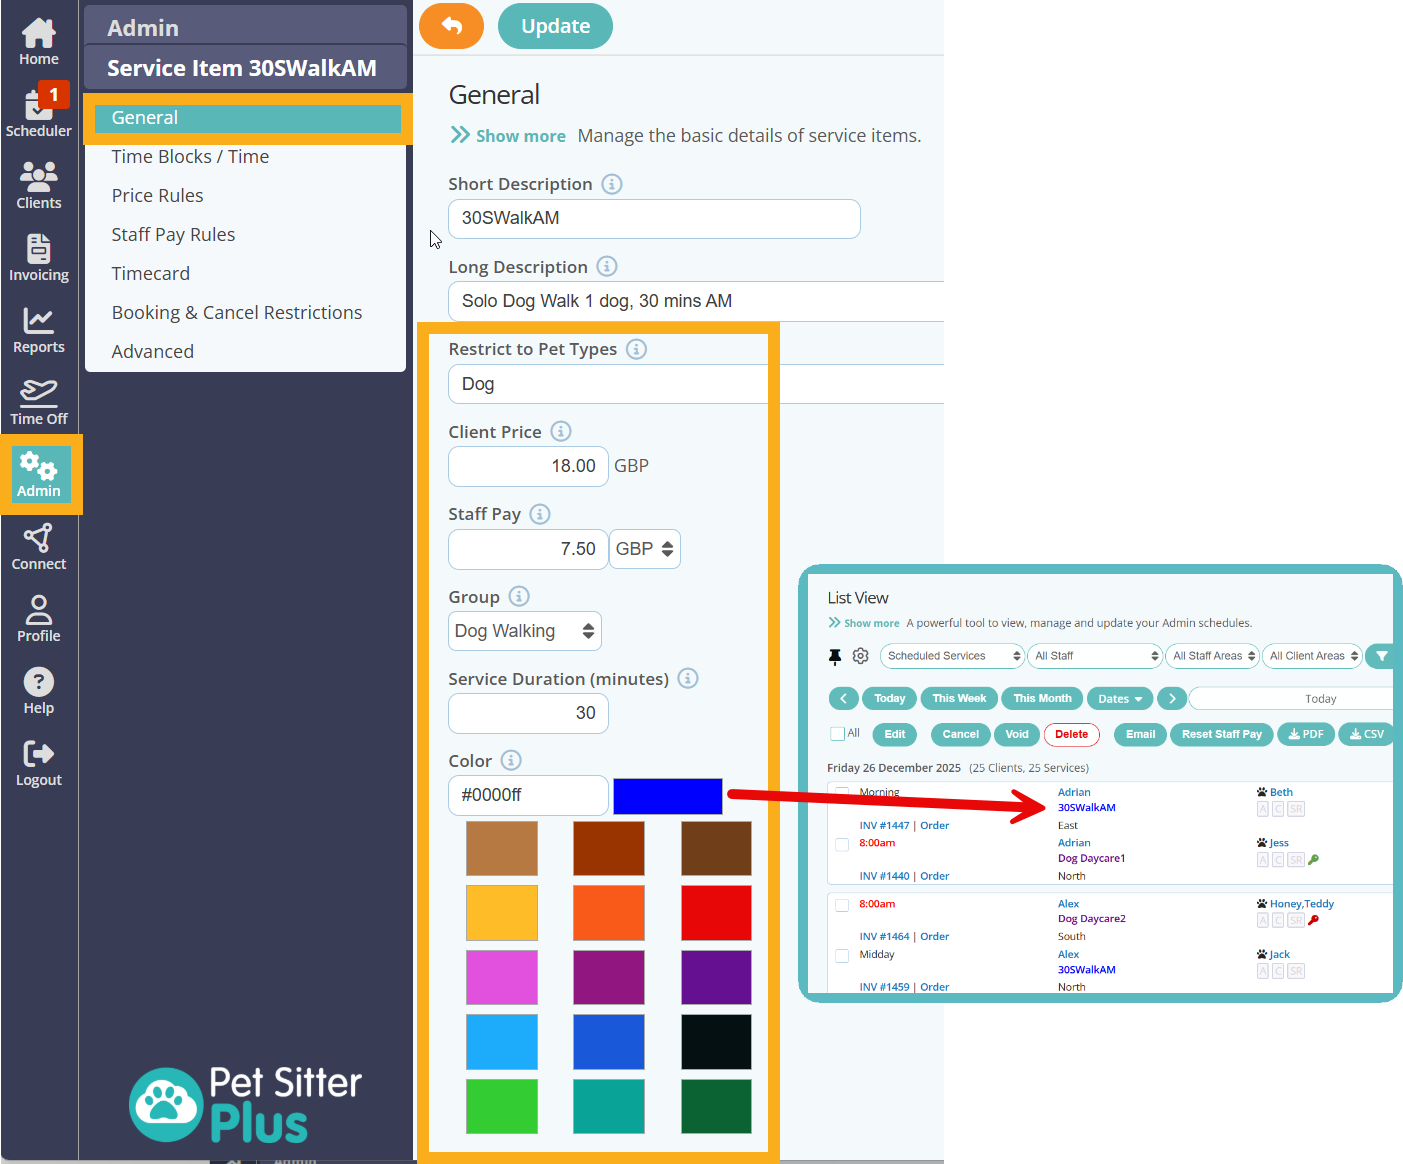Select the Connect sidebar icon
Viewport: 1403px width, 1164px height.
[39, 546]
